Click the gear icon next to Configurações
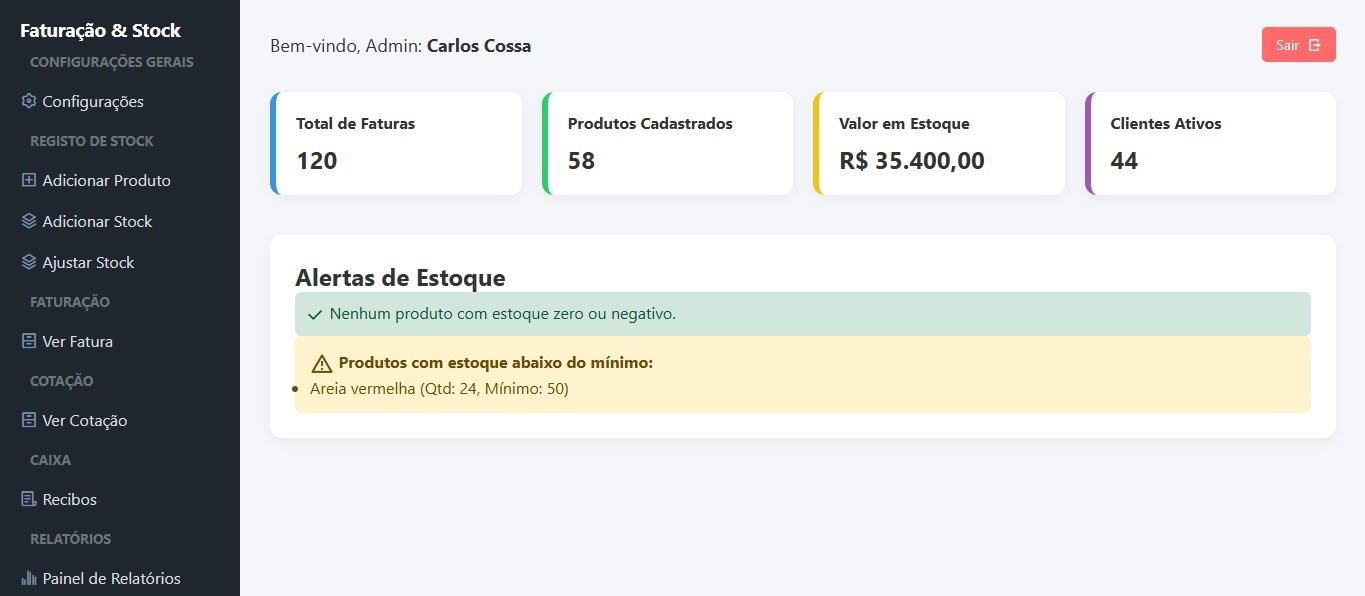 pyautogui.click(x=27, y=101)
